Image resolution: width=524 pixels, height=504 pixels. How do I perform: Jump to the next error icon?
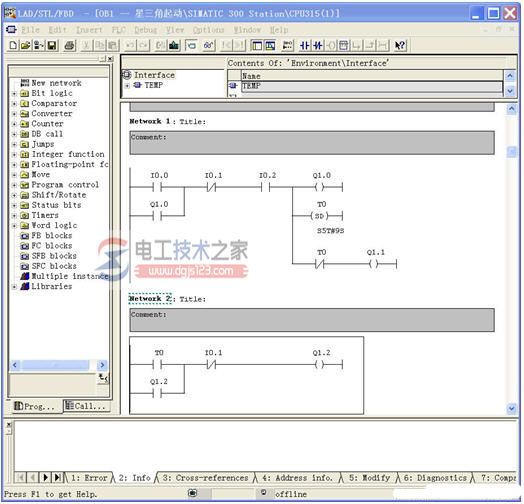click(239, 45)
